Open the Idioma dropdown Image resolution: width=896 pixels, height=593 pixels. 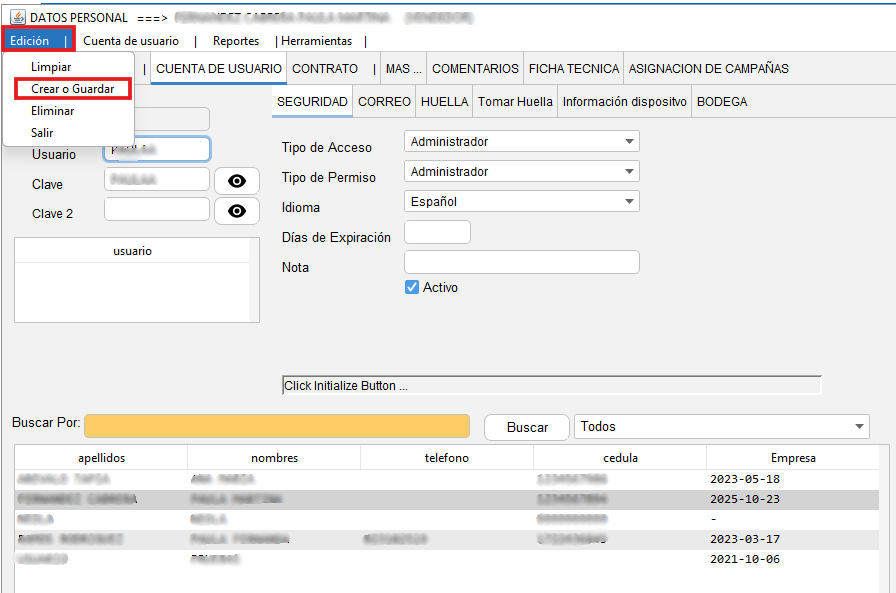521,201
